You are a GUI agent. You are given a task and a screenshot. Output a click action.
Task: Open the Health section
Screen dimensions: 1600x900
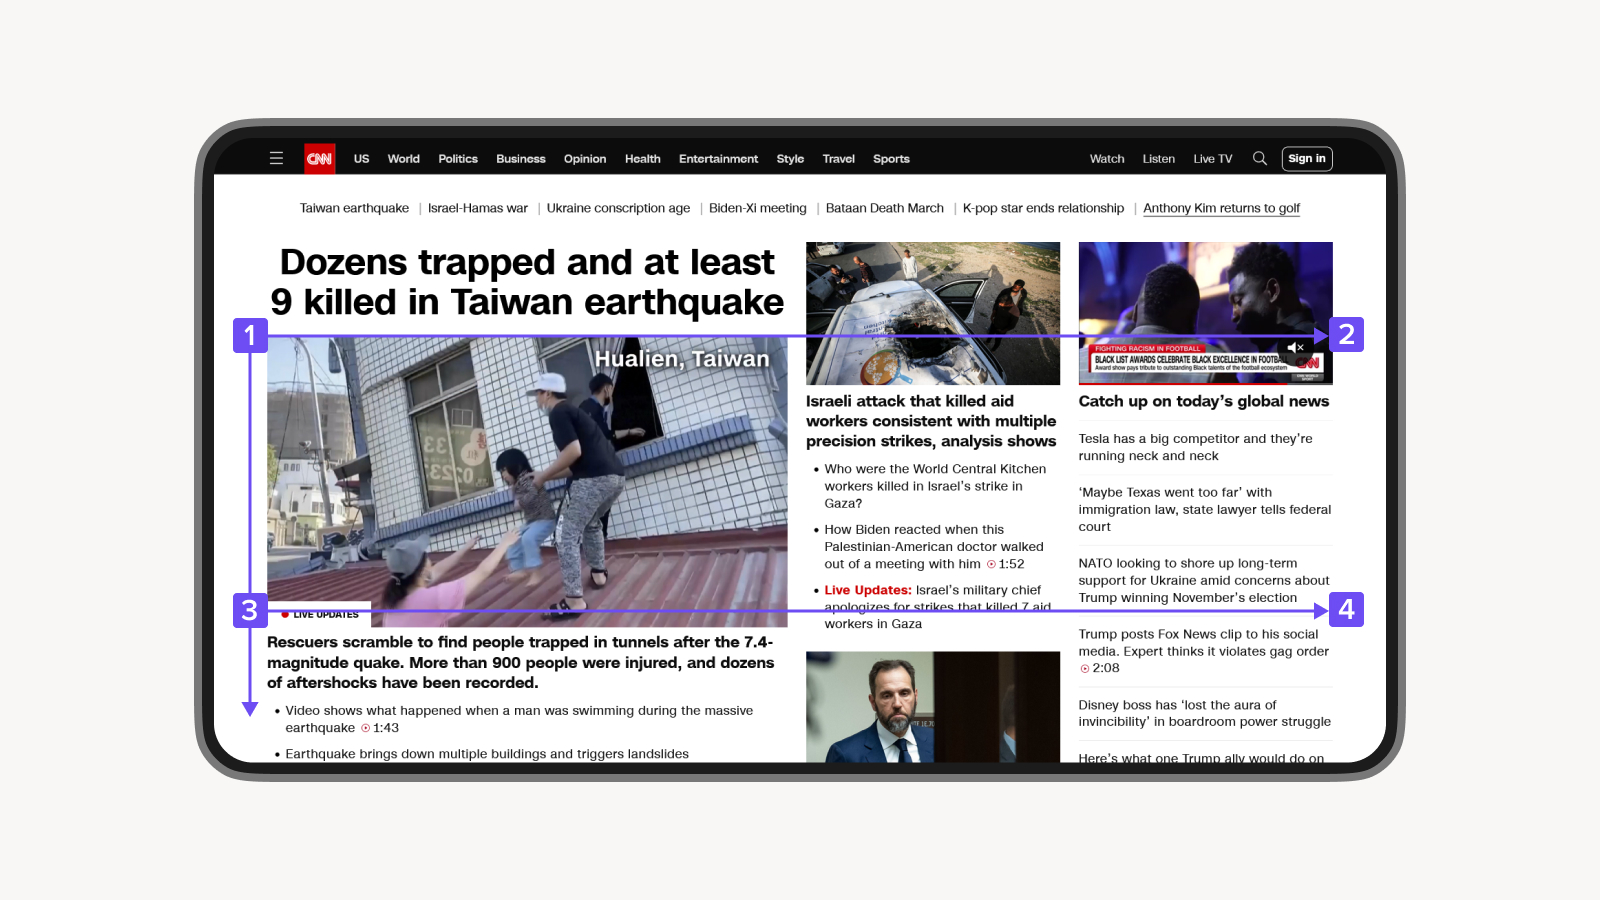(643, 159)
